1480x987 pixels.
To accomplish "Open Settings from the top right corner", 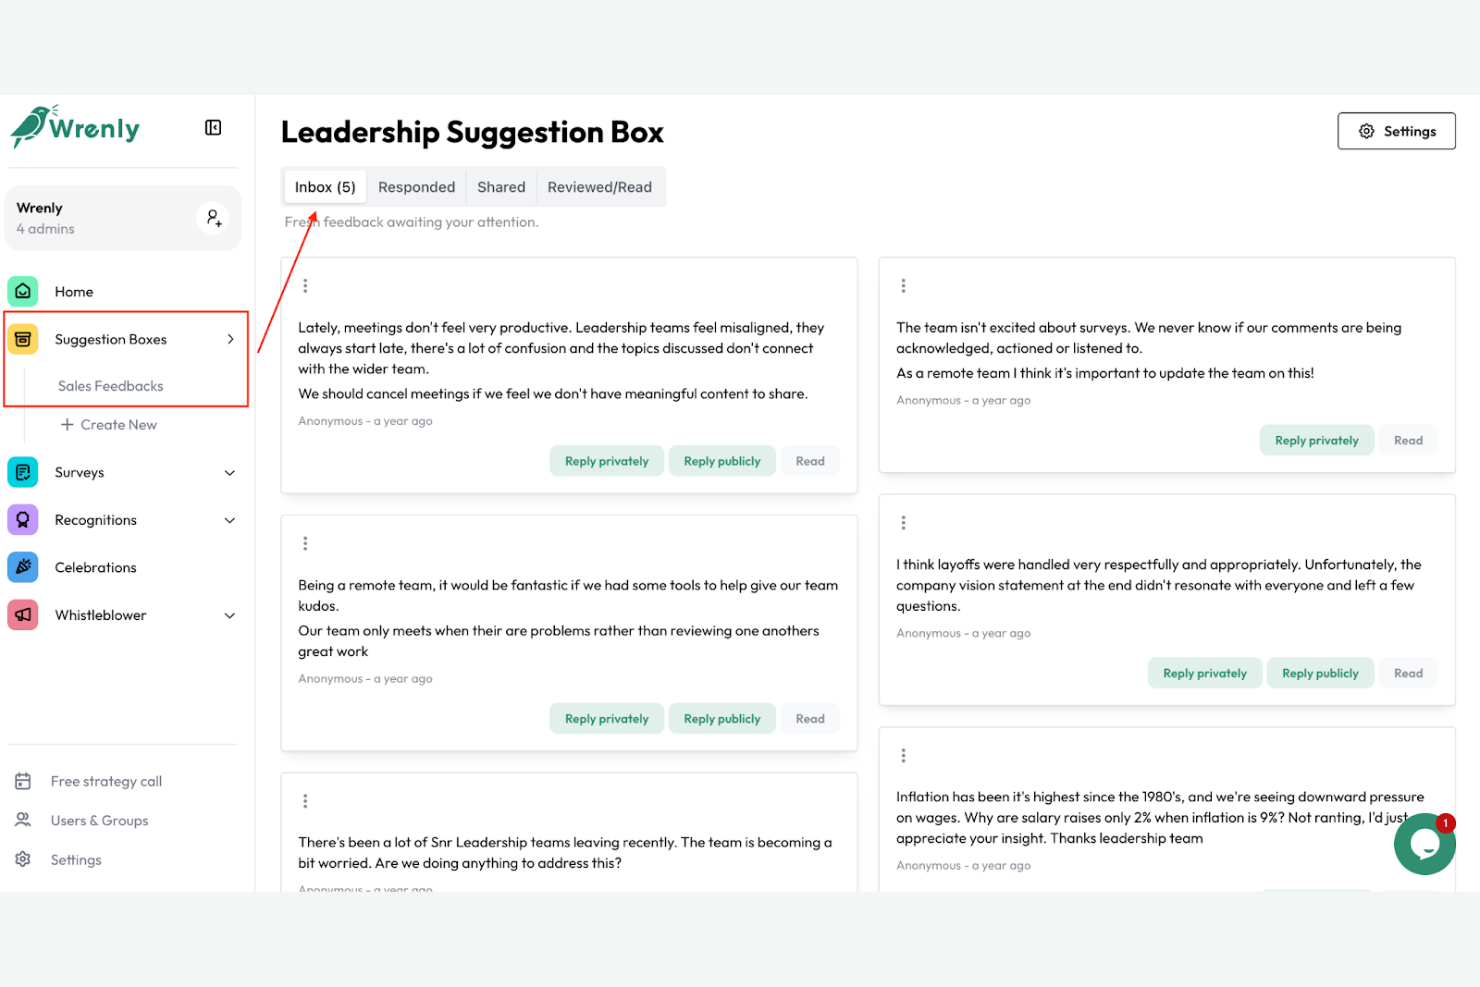I will click(x=1396, y=131).
